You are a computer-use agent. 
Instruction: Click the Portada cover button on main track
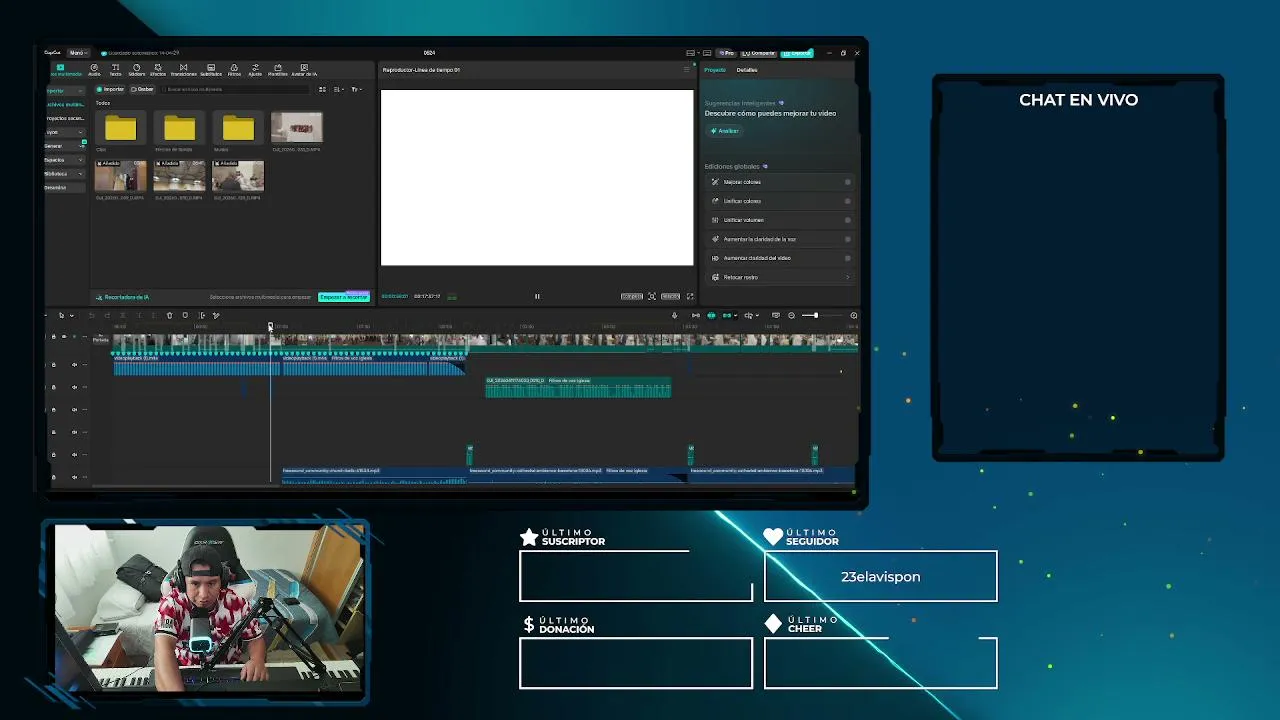tap(100, 339)
